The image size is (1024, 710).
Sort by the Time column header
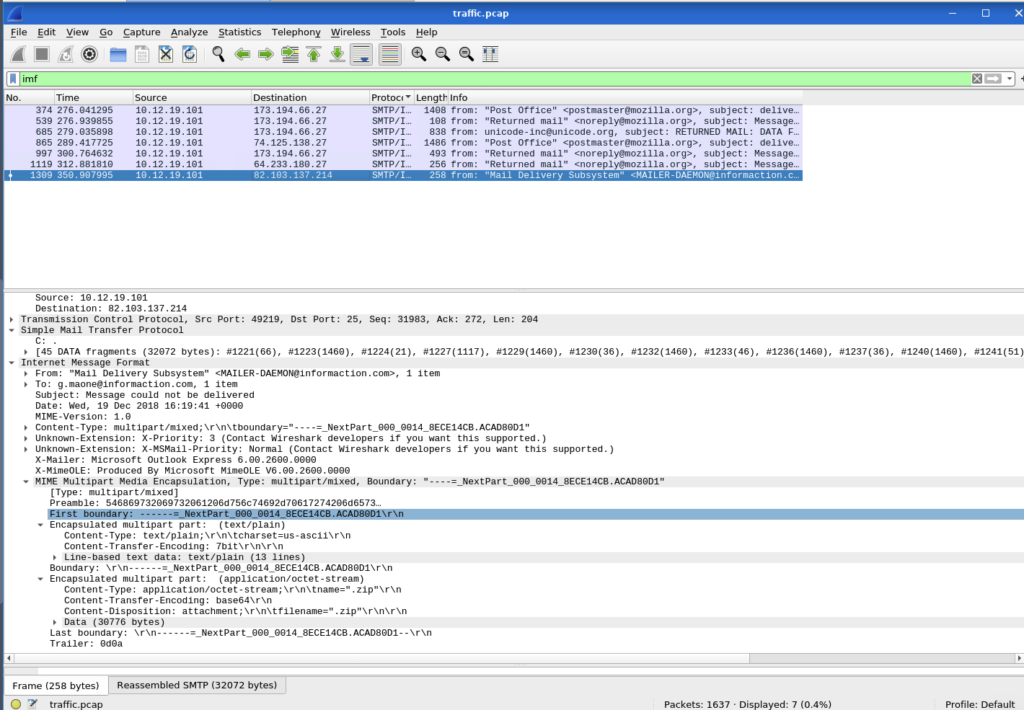[93, 97]
